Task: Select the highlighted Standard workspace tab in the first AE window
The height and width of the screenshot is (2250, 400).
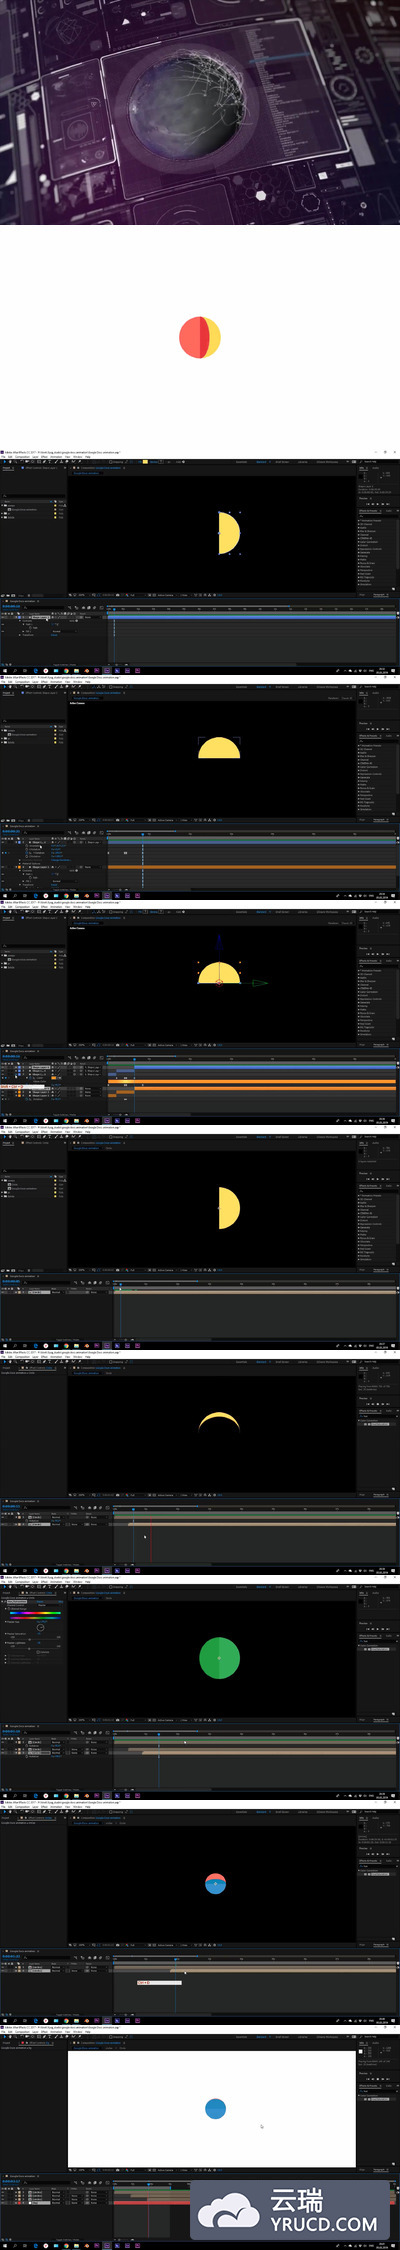Action: [x=262, y=462]
